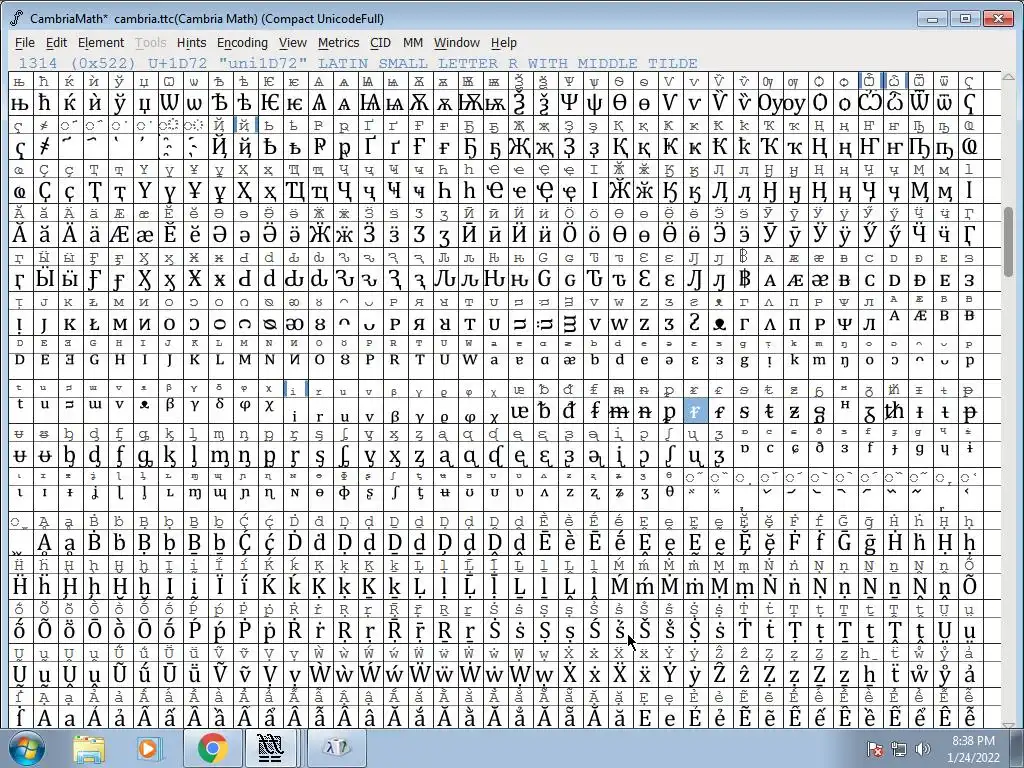Select the capital Ѱ Cyrillic psi glyph in top row
This screenshot has width=1024, height=768.
pos(569,103)
